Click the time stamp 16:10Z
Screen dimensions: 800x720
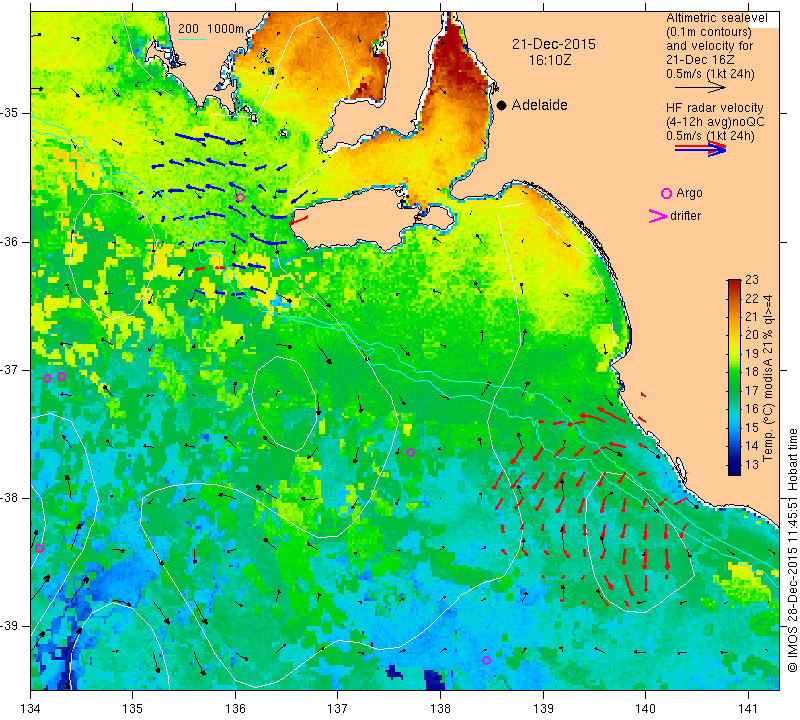(549, 60)
